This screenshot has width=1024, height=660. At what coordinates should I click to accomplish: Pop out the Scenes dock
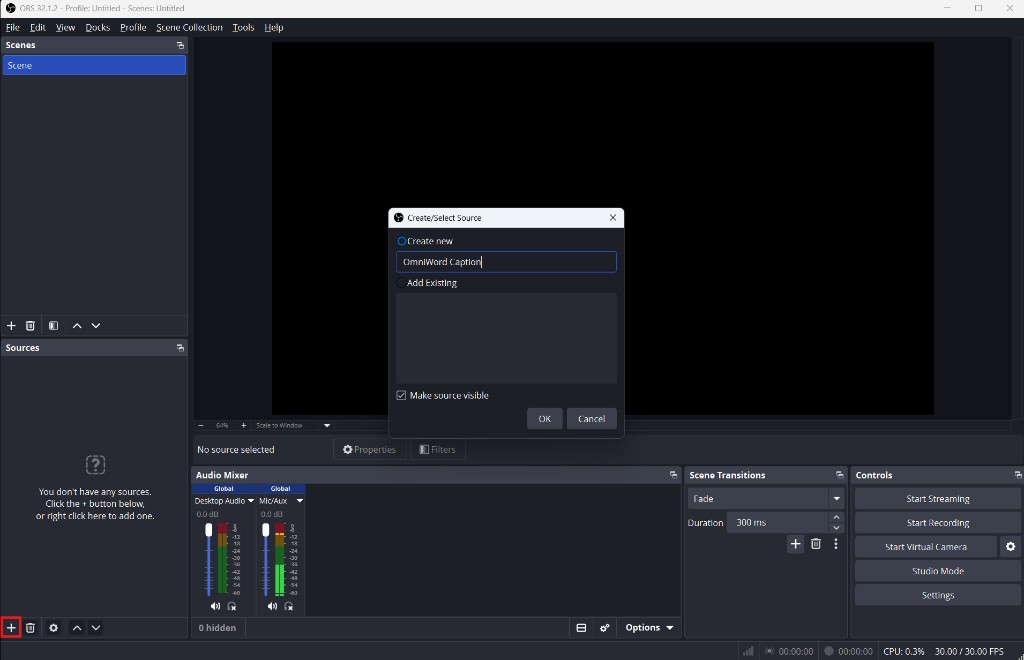click(x=180, y=45)
